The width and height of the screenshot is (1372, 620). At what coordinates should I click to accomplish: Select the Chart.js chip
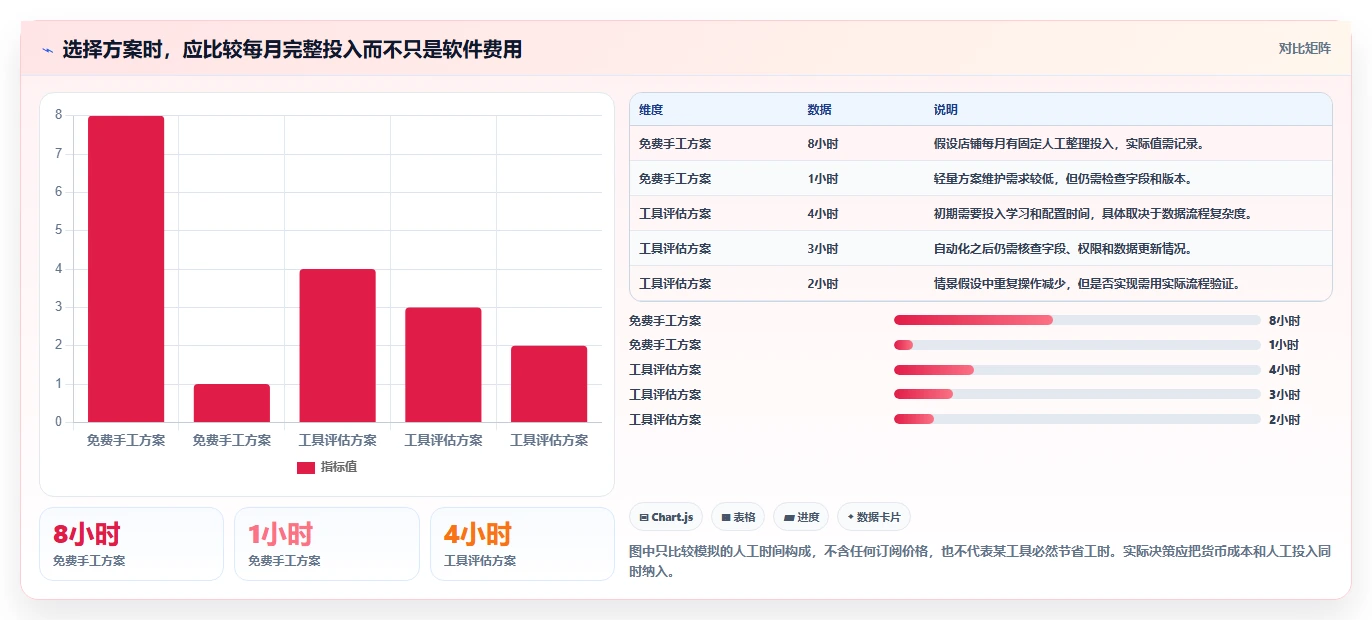(x=666, y=517)
